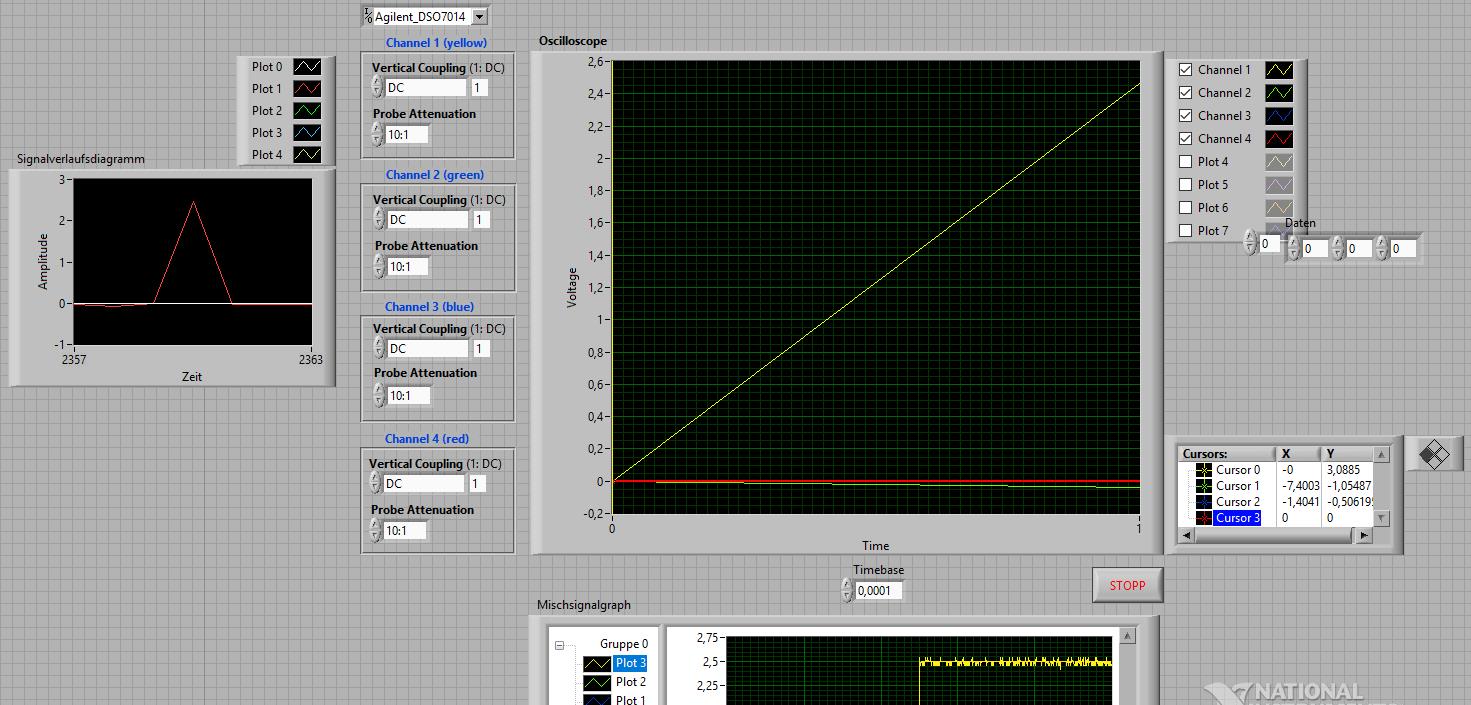Image resolution: width=1471 pixels, height=705 pixels.
Task: Click Channel 1 Vertical Coupling DC selector
Action: [x=426, y=88]
